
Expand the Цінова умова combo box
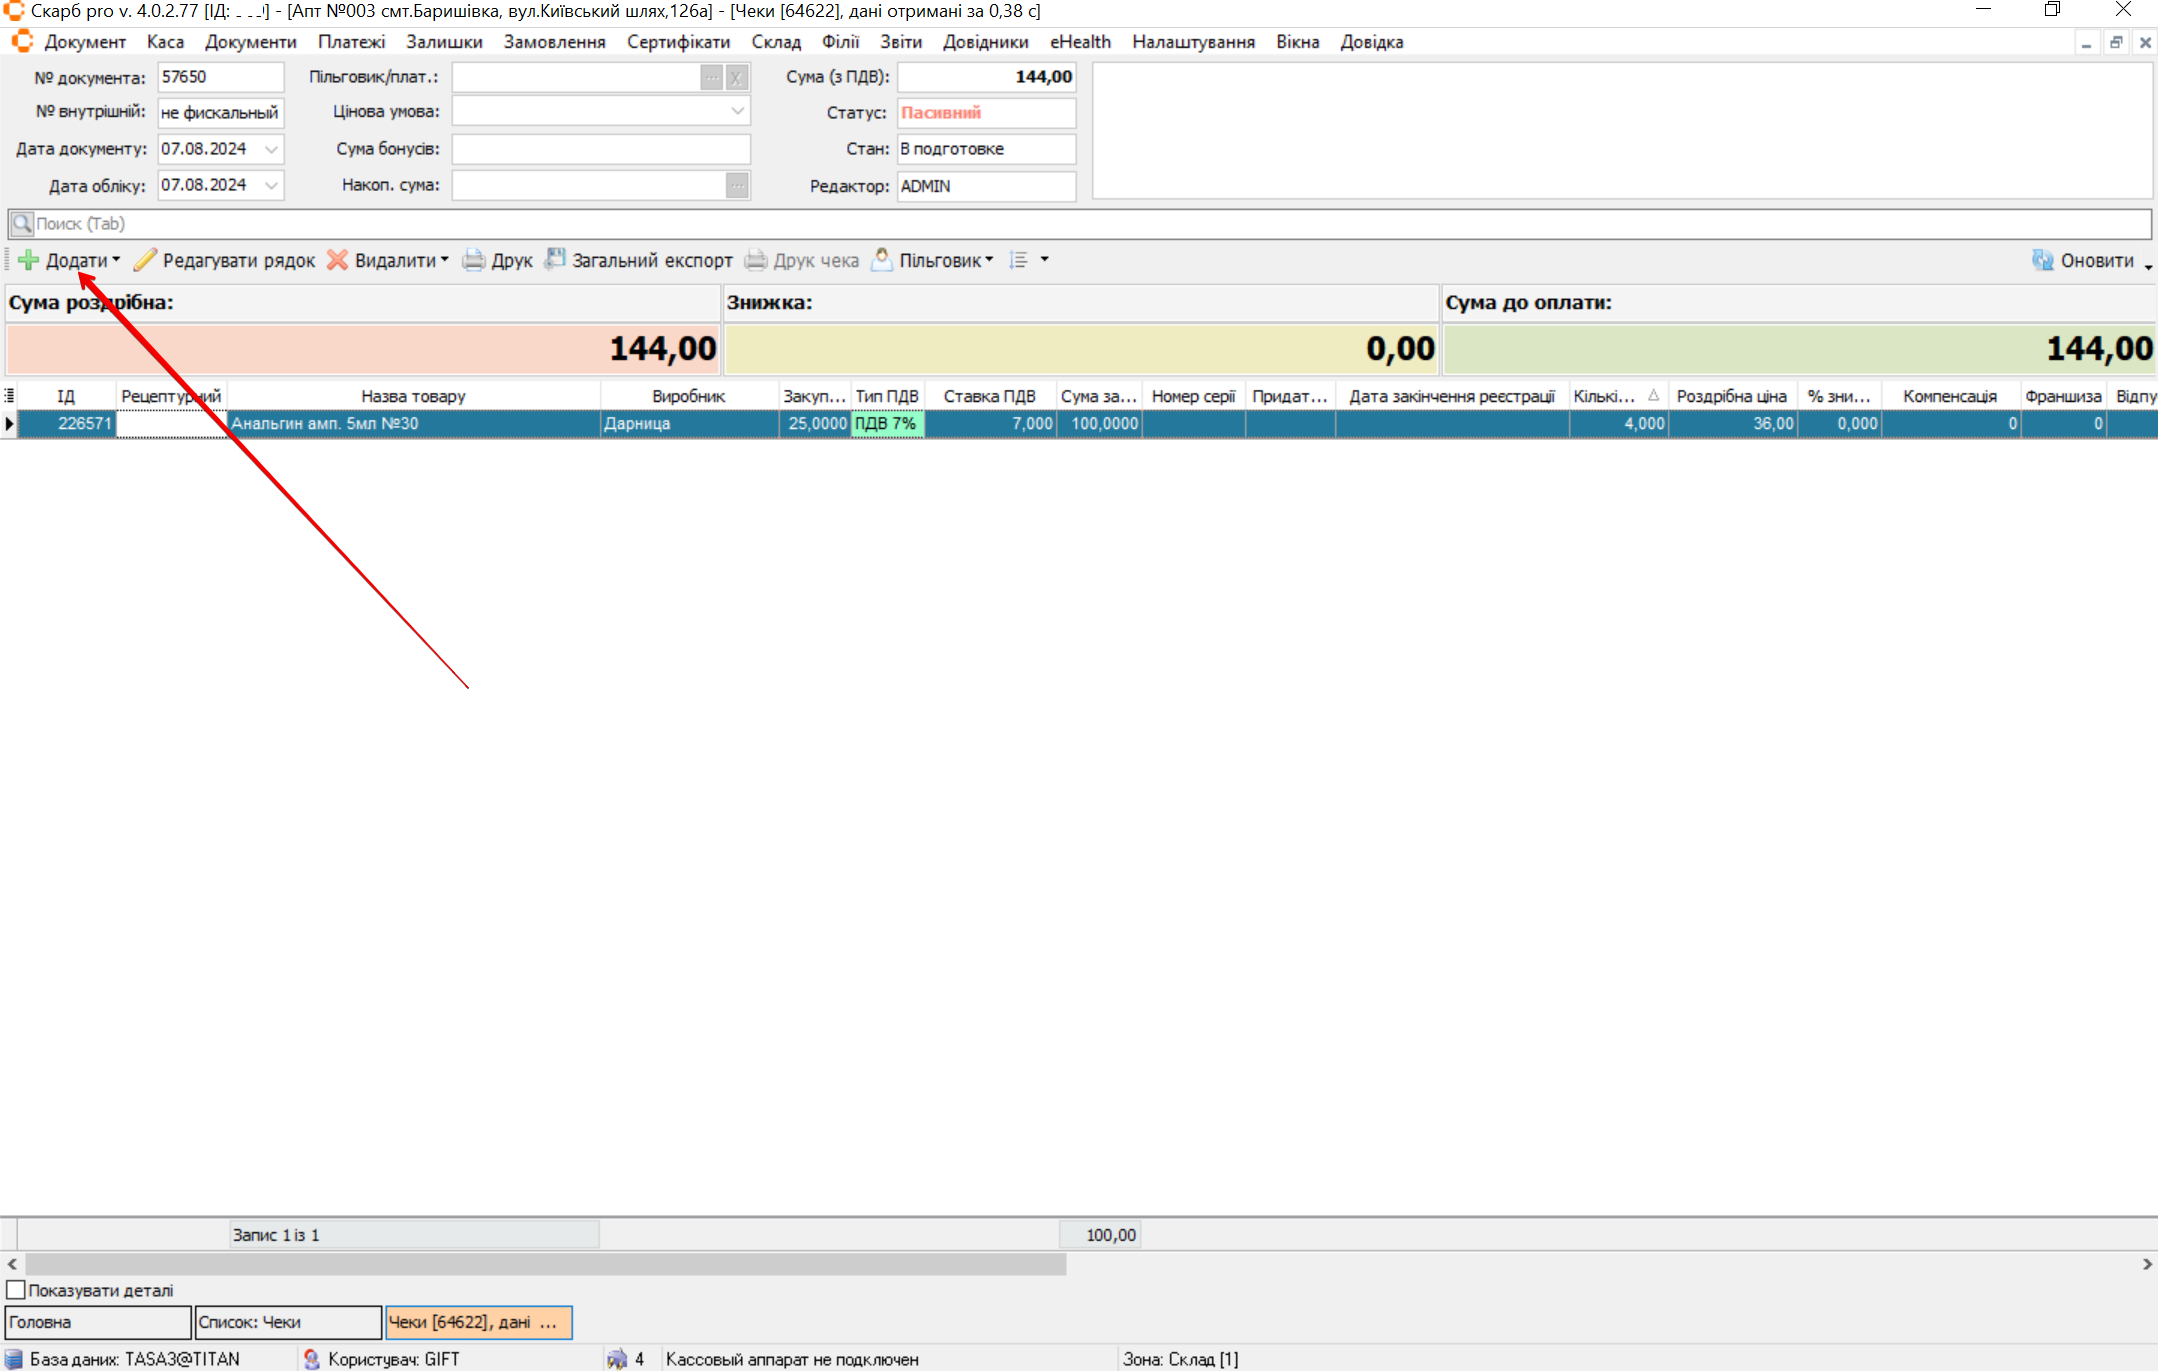point(737,112)
